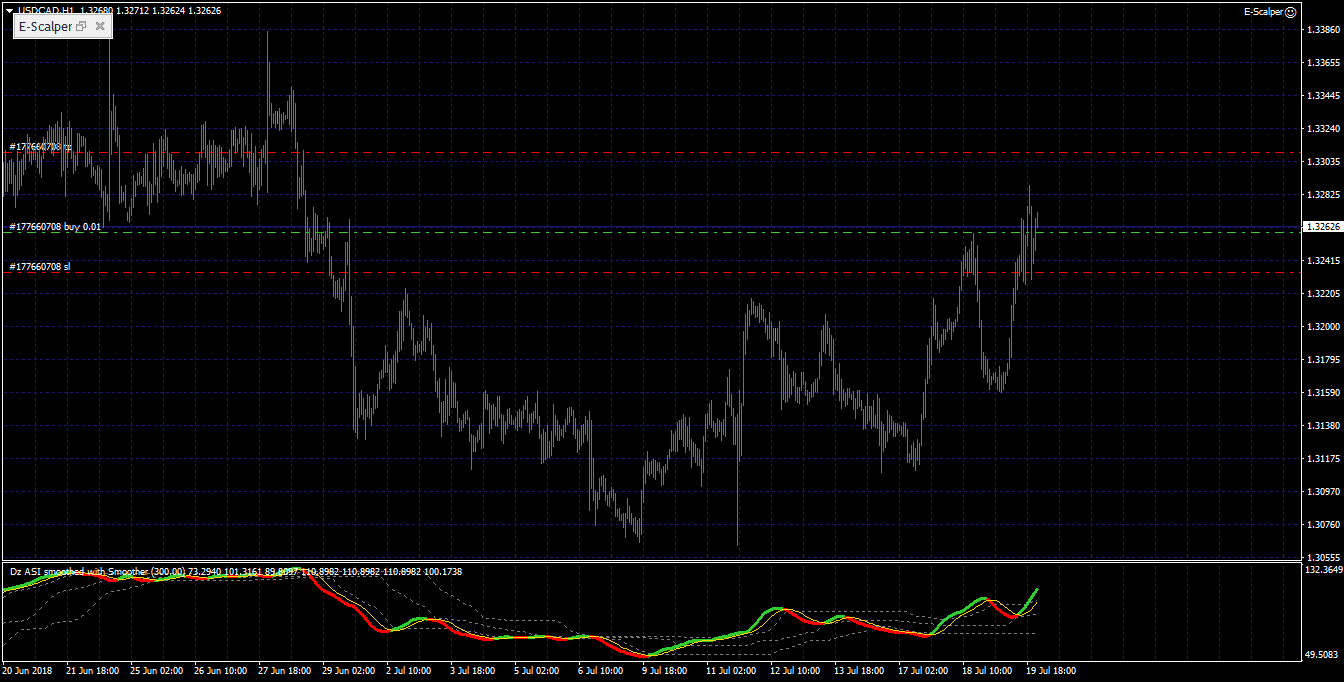Select the E-Scalper chart tab label
The width and height of the screenshot is (1344, 682).
[x=45, y=27]
